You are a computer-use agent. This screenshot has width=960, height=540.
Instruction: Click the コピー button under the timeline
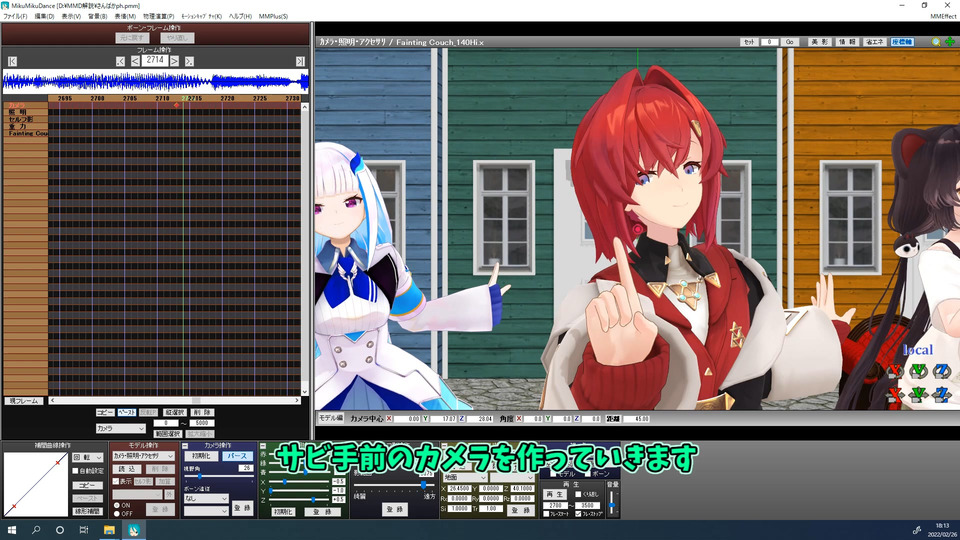tap(105, 413)
